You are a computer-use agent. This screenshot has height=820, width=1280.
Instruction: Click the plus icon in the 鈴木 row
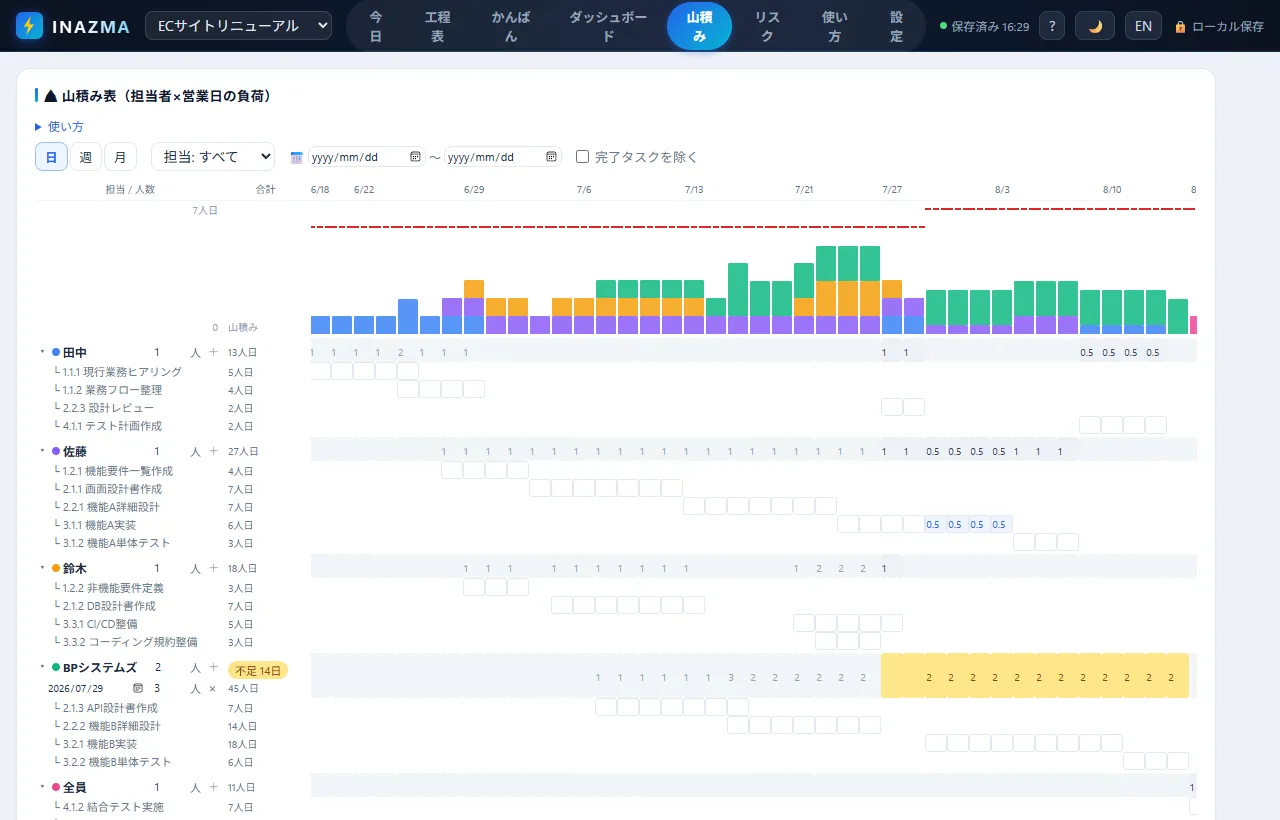click(x=213, y=568)
